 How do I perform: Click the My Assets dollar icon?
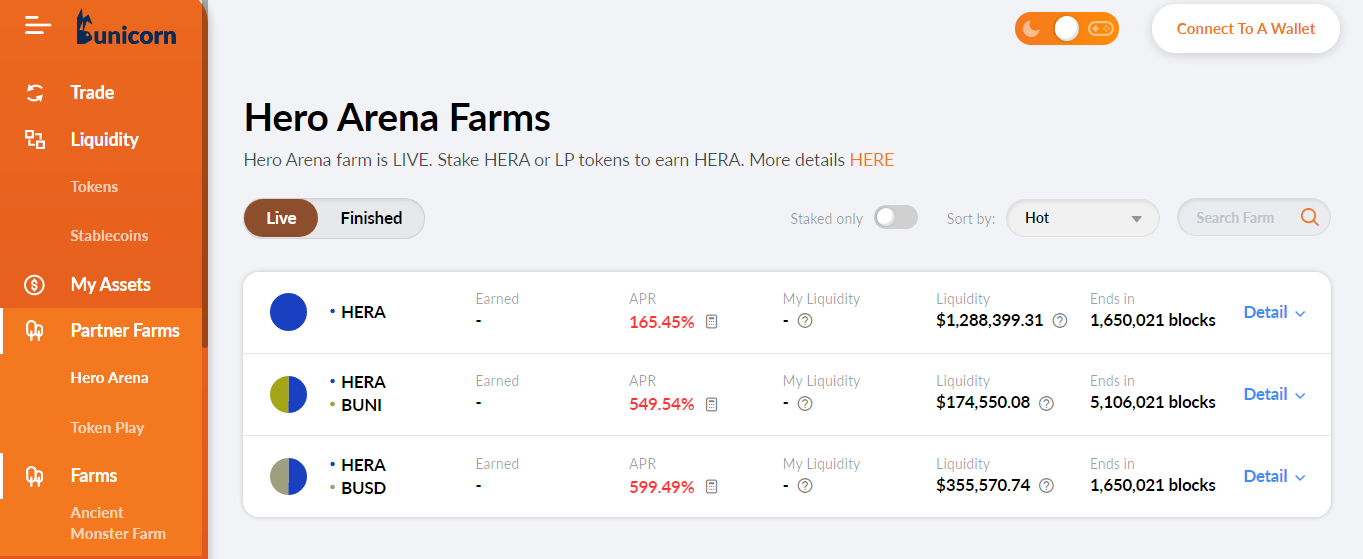coord(35,285)
